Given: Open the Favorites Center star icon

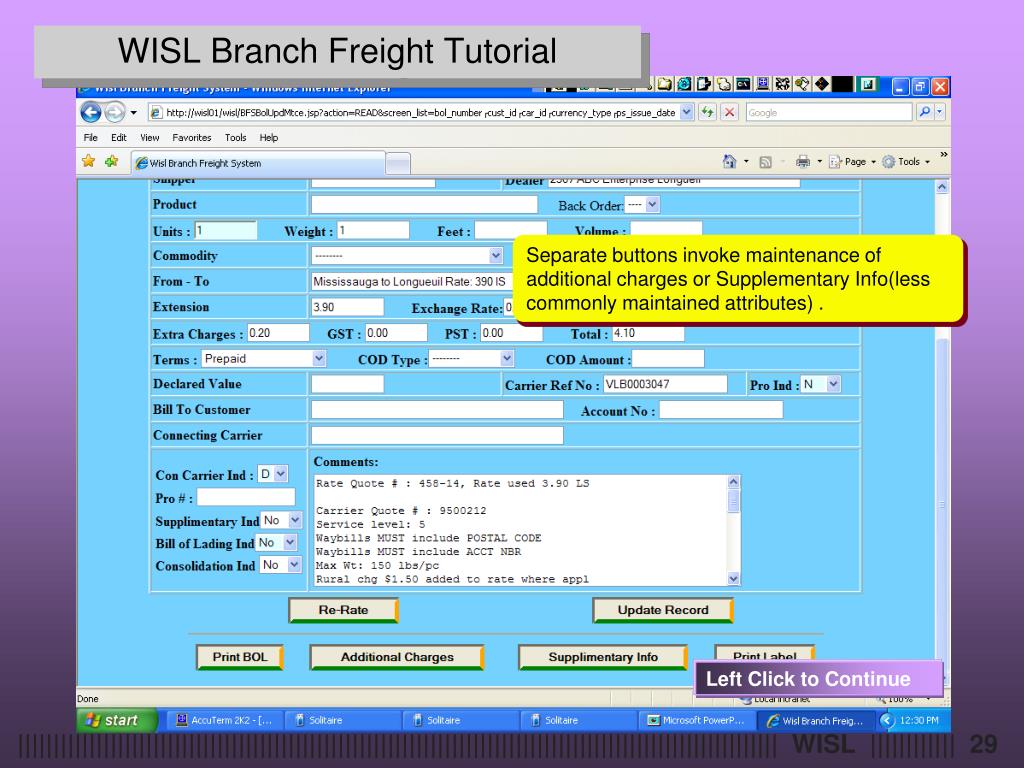Looking at the screenshot, I should [x=89, y=161].
